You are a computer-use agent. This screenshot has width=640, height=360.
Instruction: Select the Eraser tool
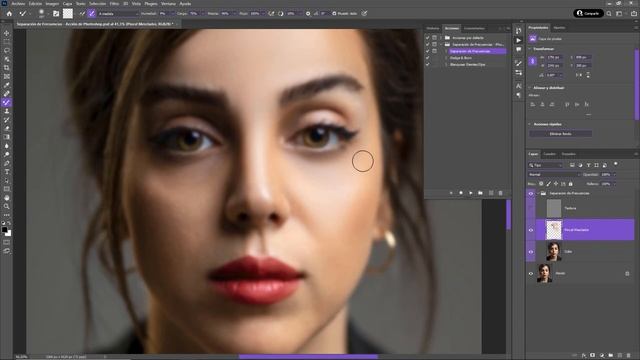(x=7, y=128)
